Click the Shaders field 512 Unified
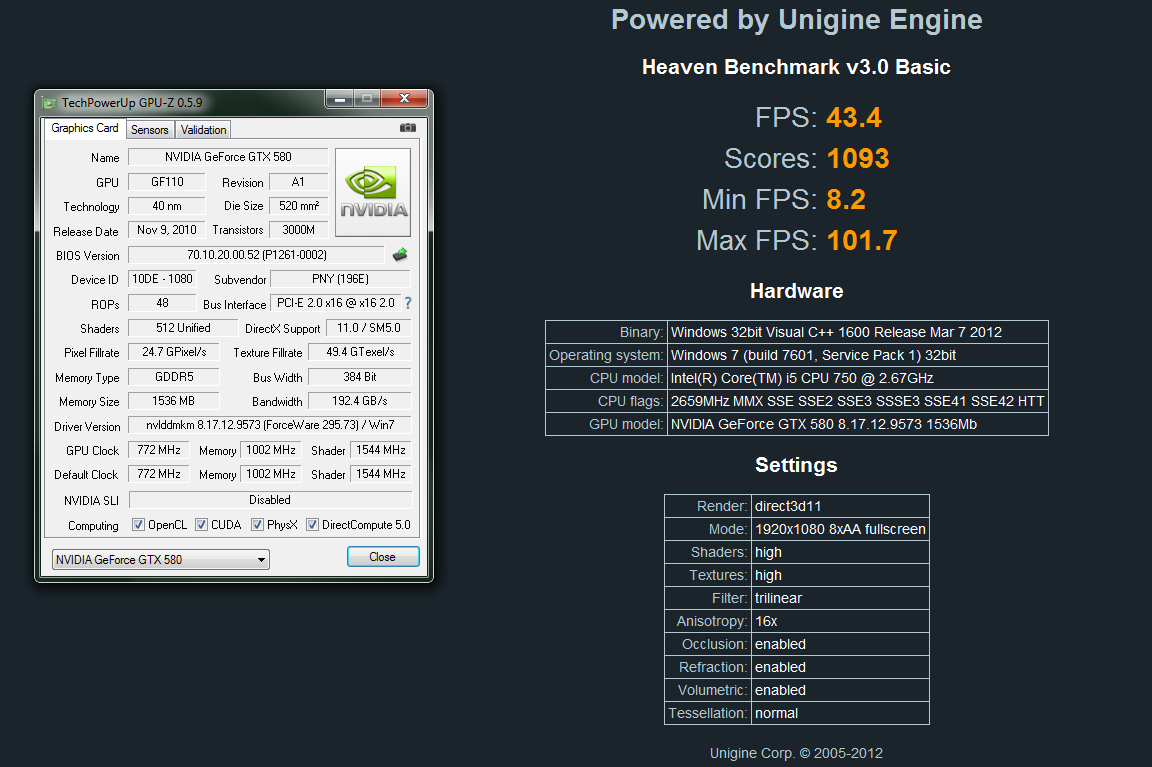 tap(183, 328)
